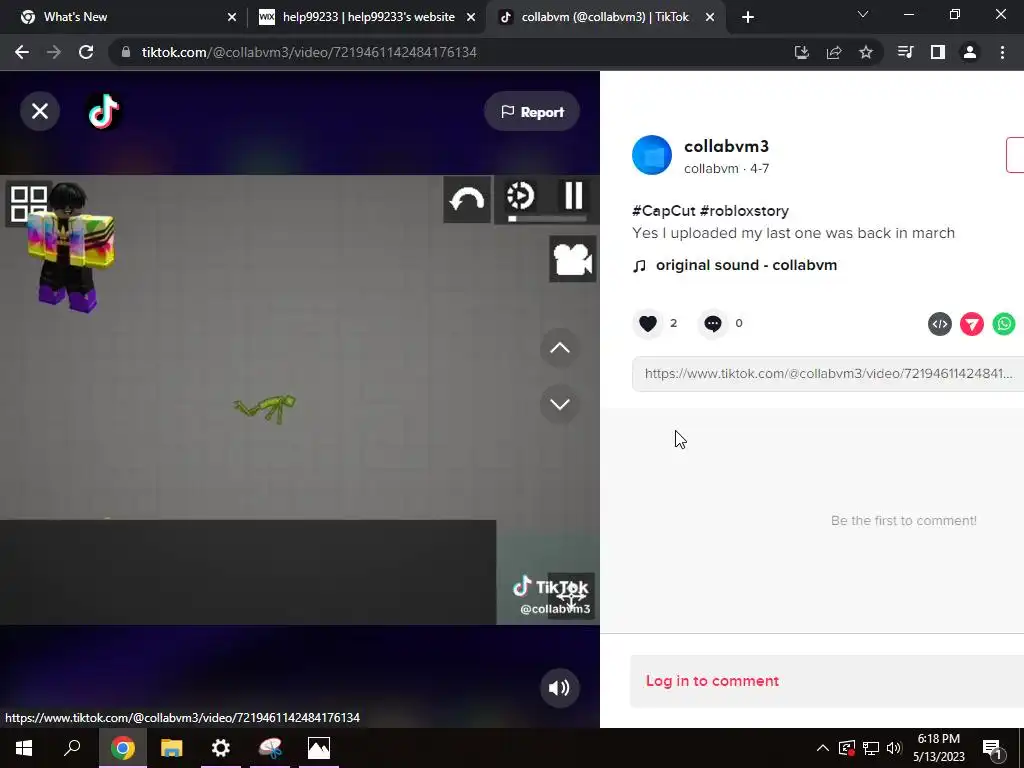Open Snipping Tool from the taskbar
This screenshot has height=768, width=1024.
pos(270,748)
